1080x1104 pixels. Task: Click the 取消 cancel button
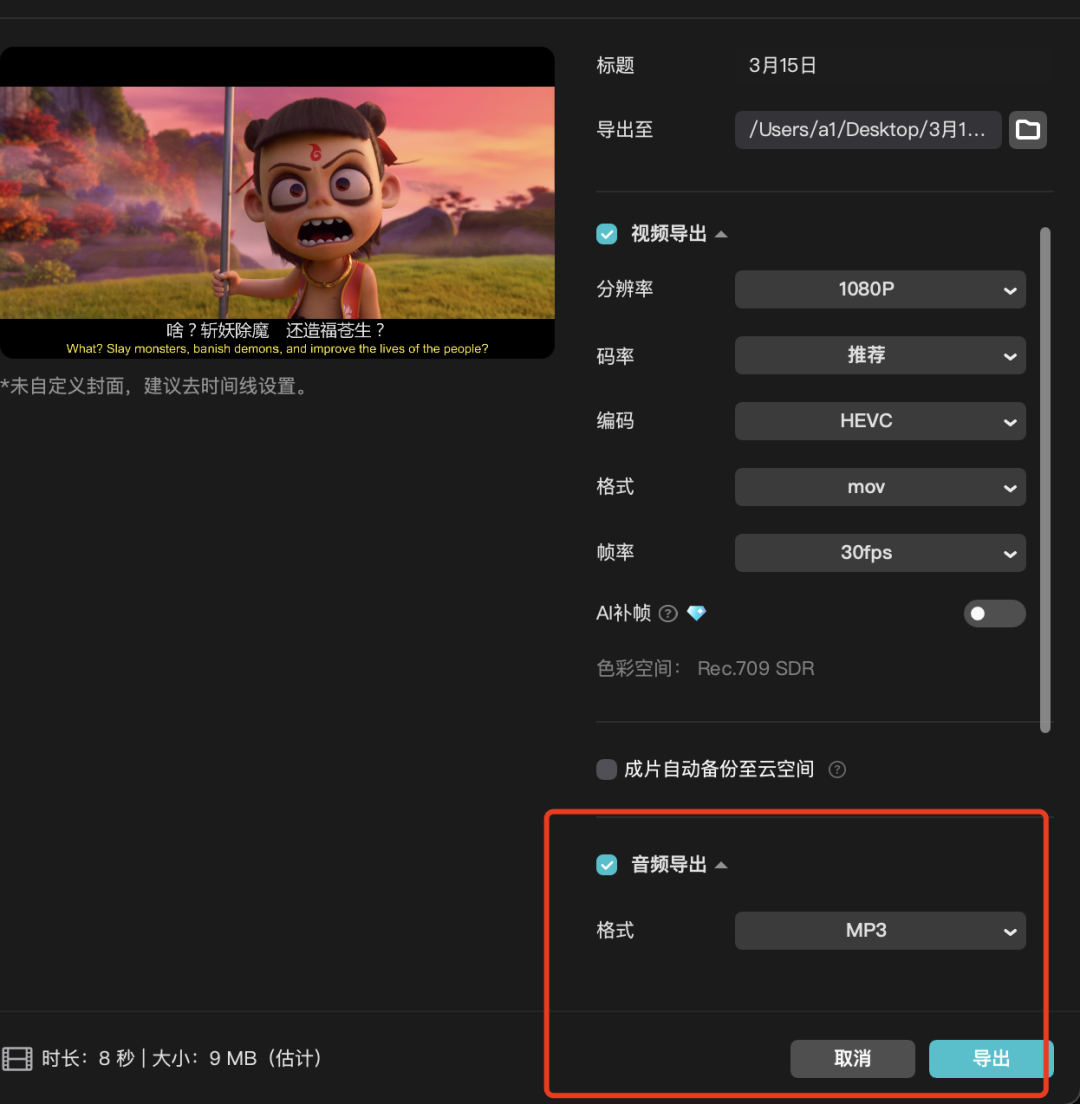tap(852, 1058)
